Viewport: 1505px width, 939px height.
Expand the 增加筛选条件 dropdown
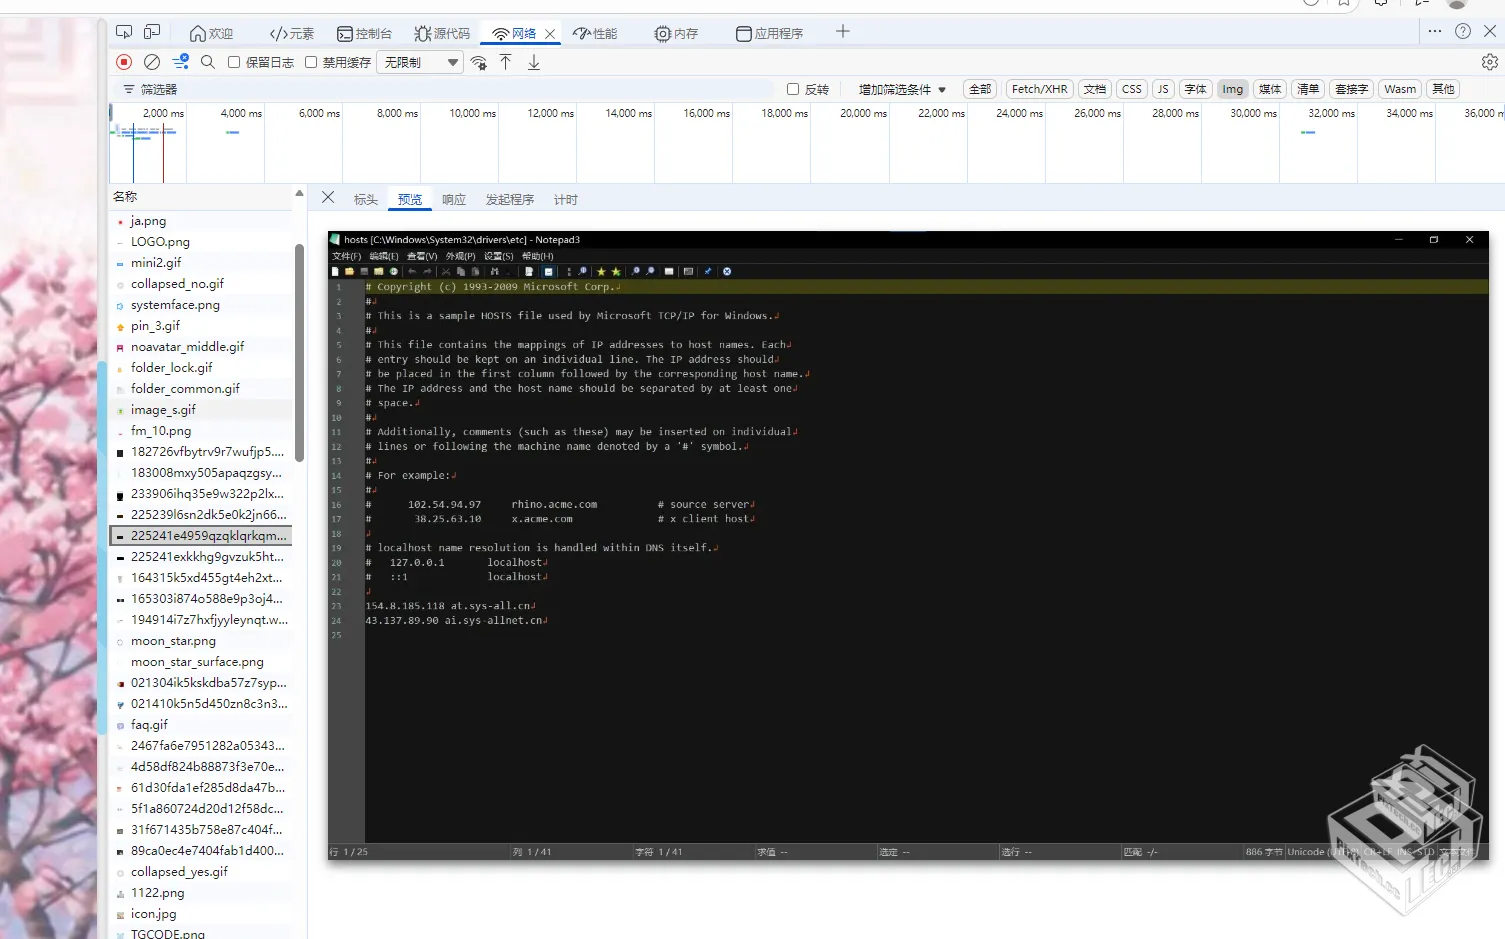click(x=901, y=89)
